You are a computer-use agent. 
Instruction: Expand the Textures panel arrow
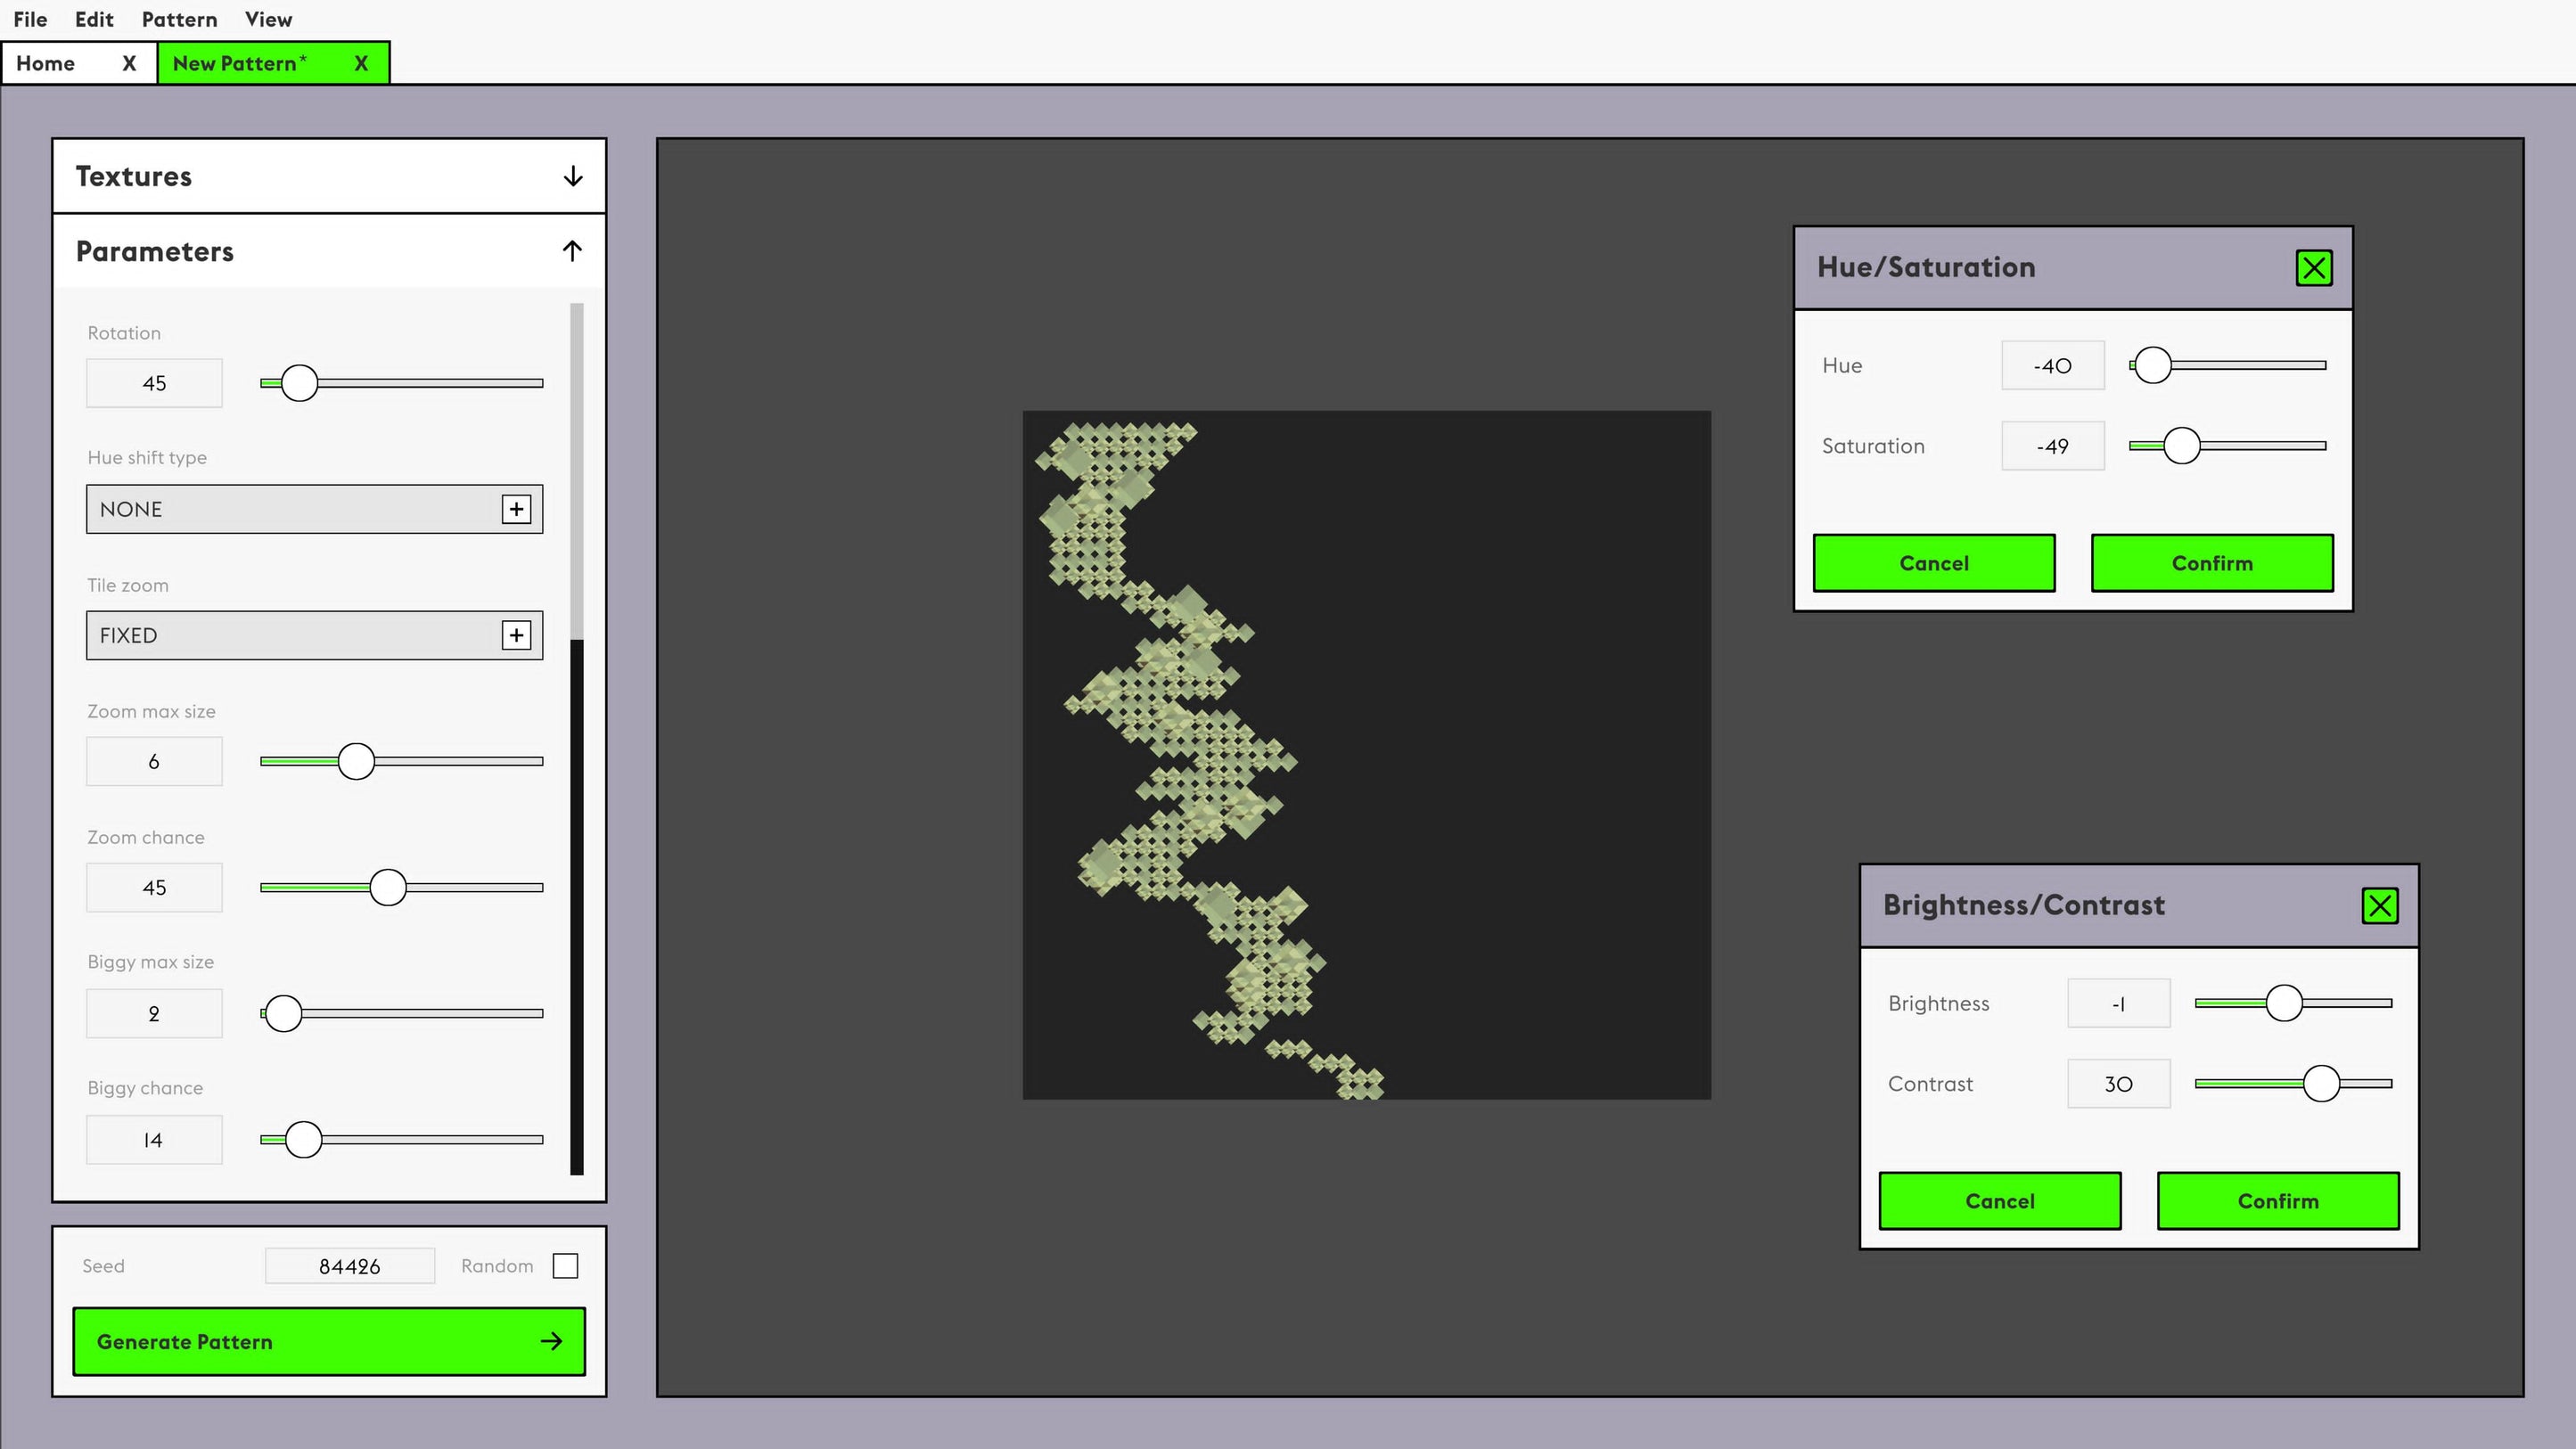click(x=572, y=177)
